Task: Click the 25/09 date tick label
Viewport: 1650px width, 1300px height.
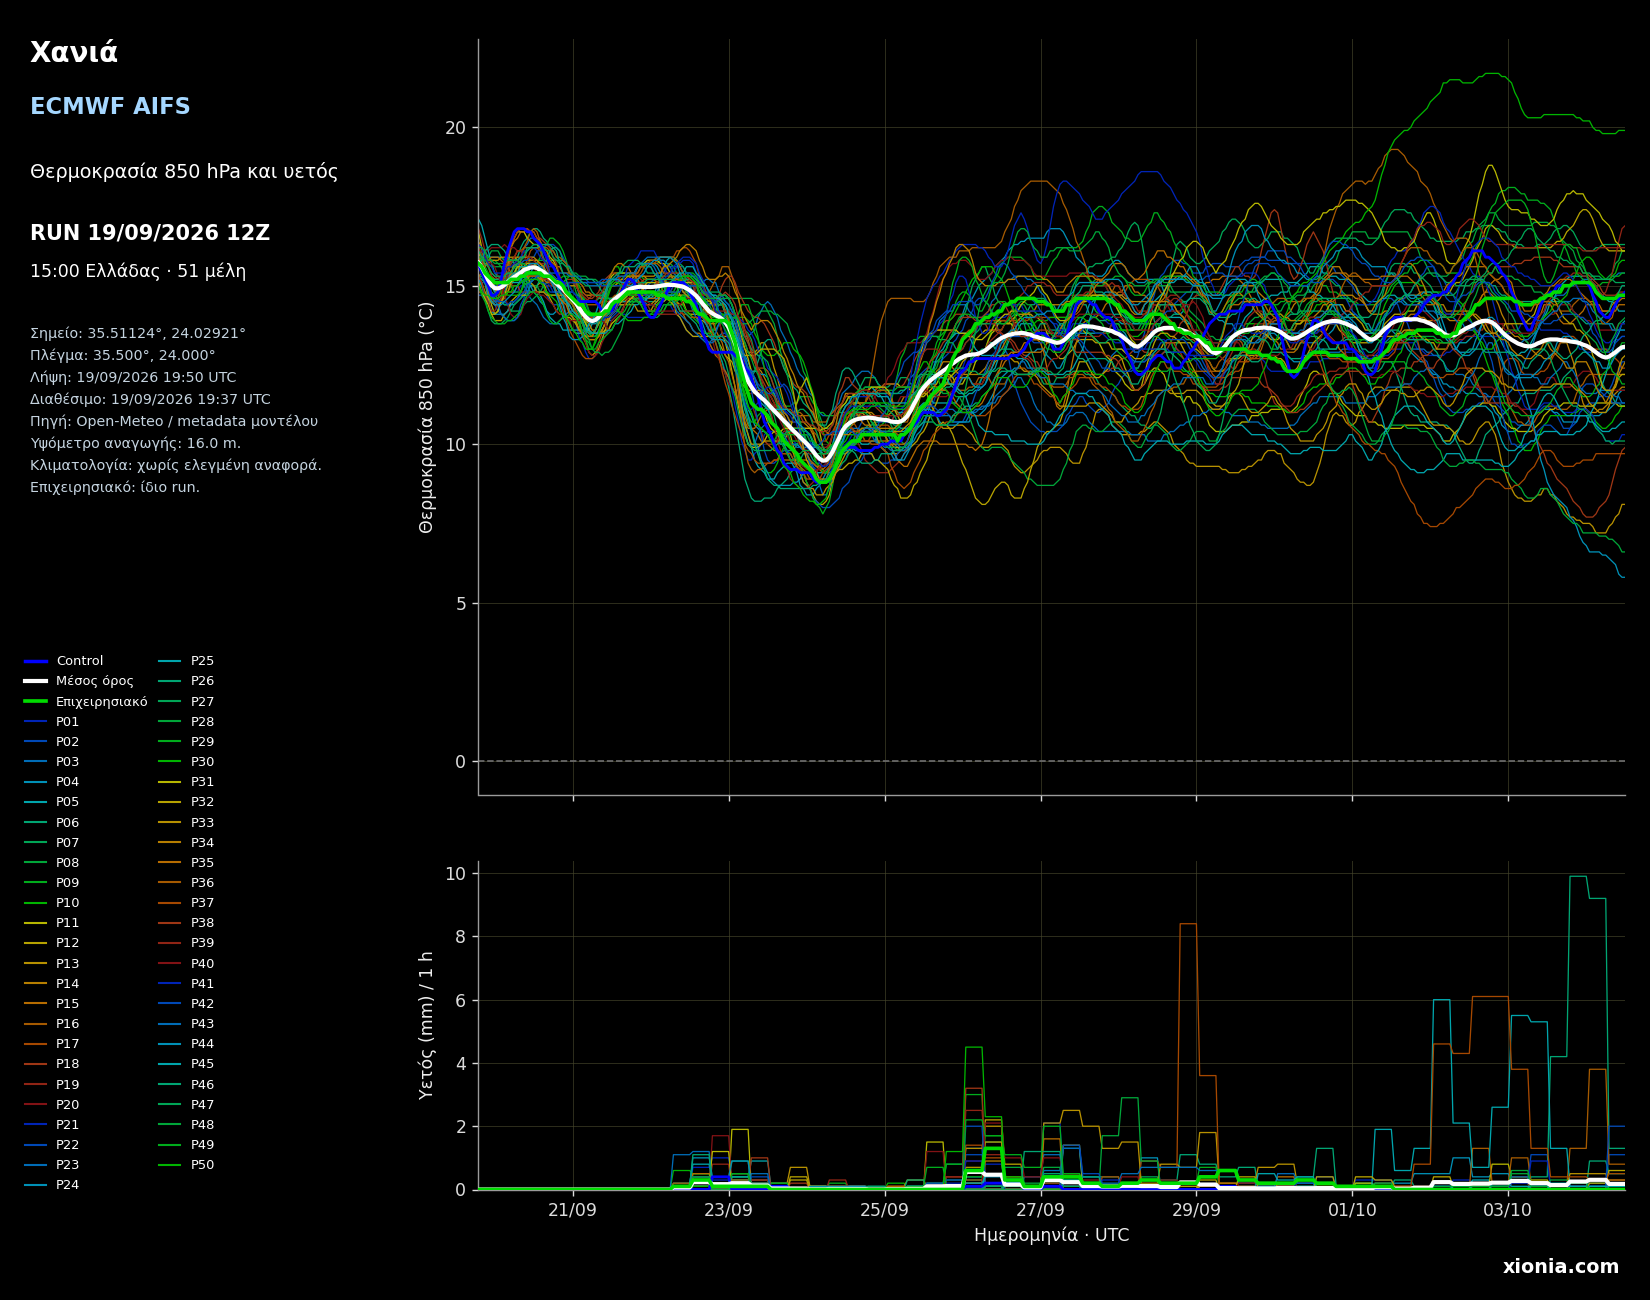Action: (885, 1209)
